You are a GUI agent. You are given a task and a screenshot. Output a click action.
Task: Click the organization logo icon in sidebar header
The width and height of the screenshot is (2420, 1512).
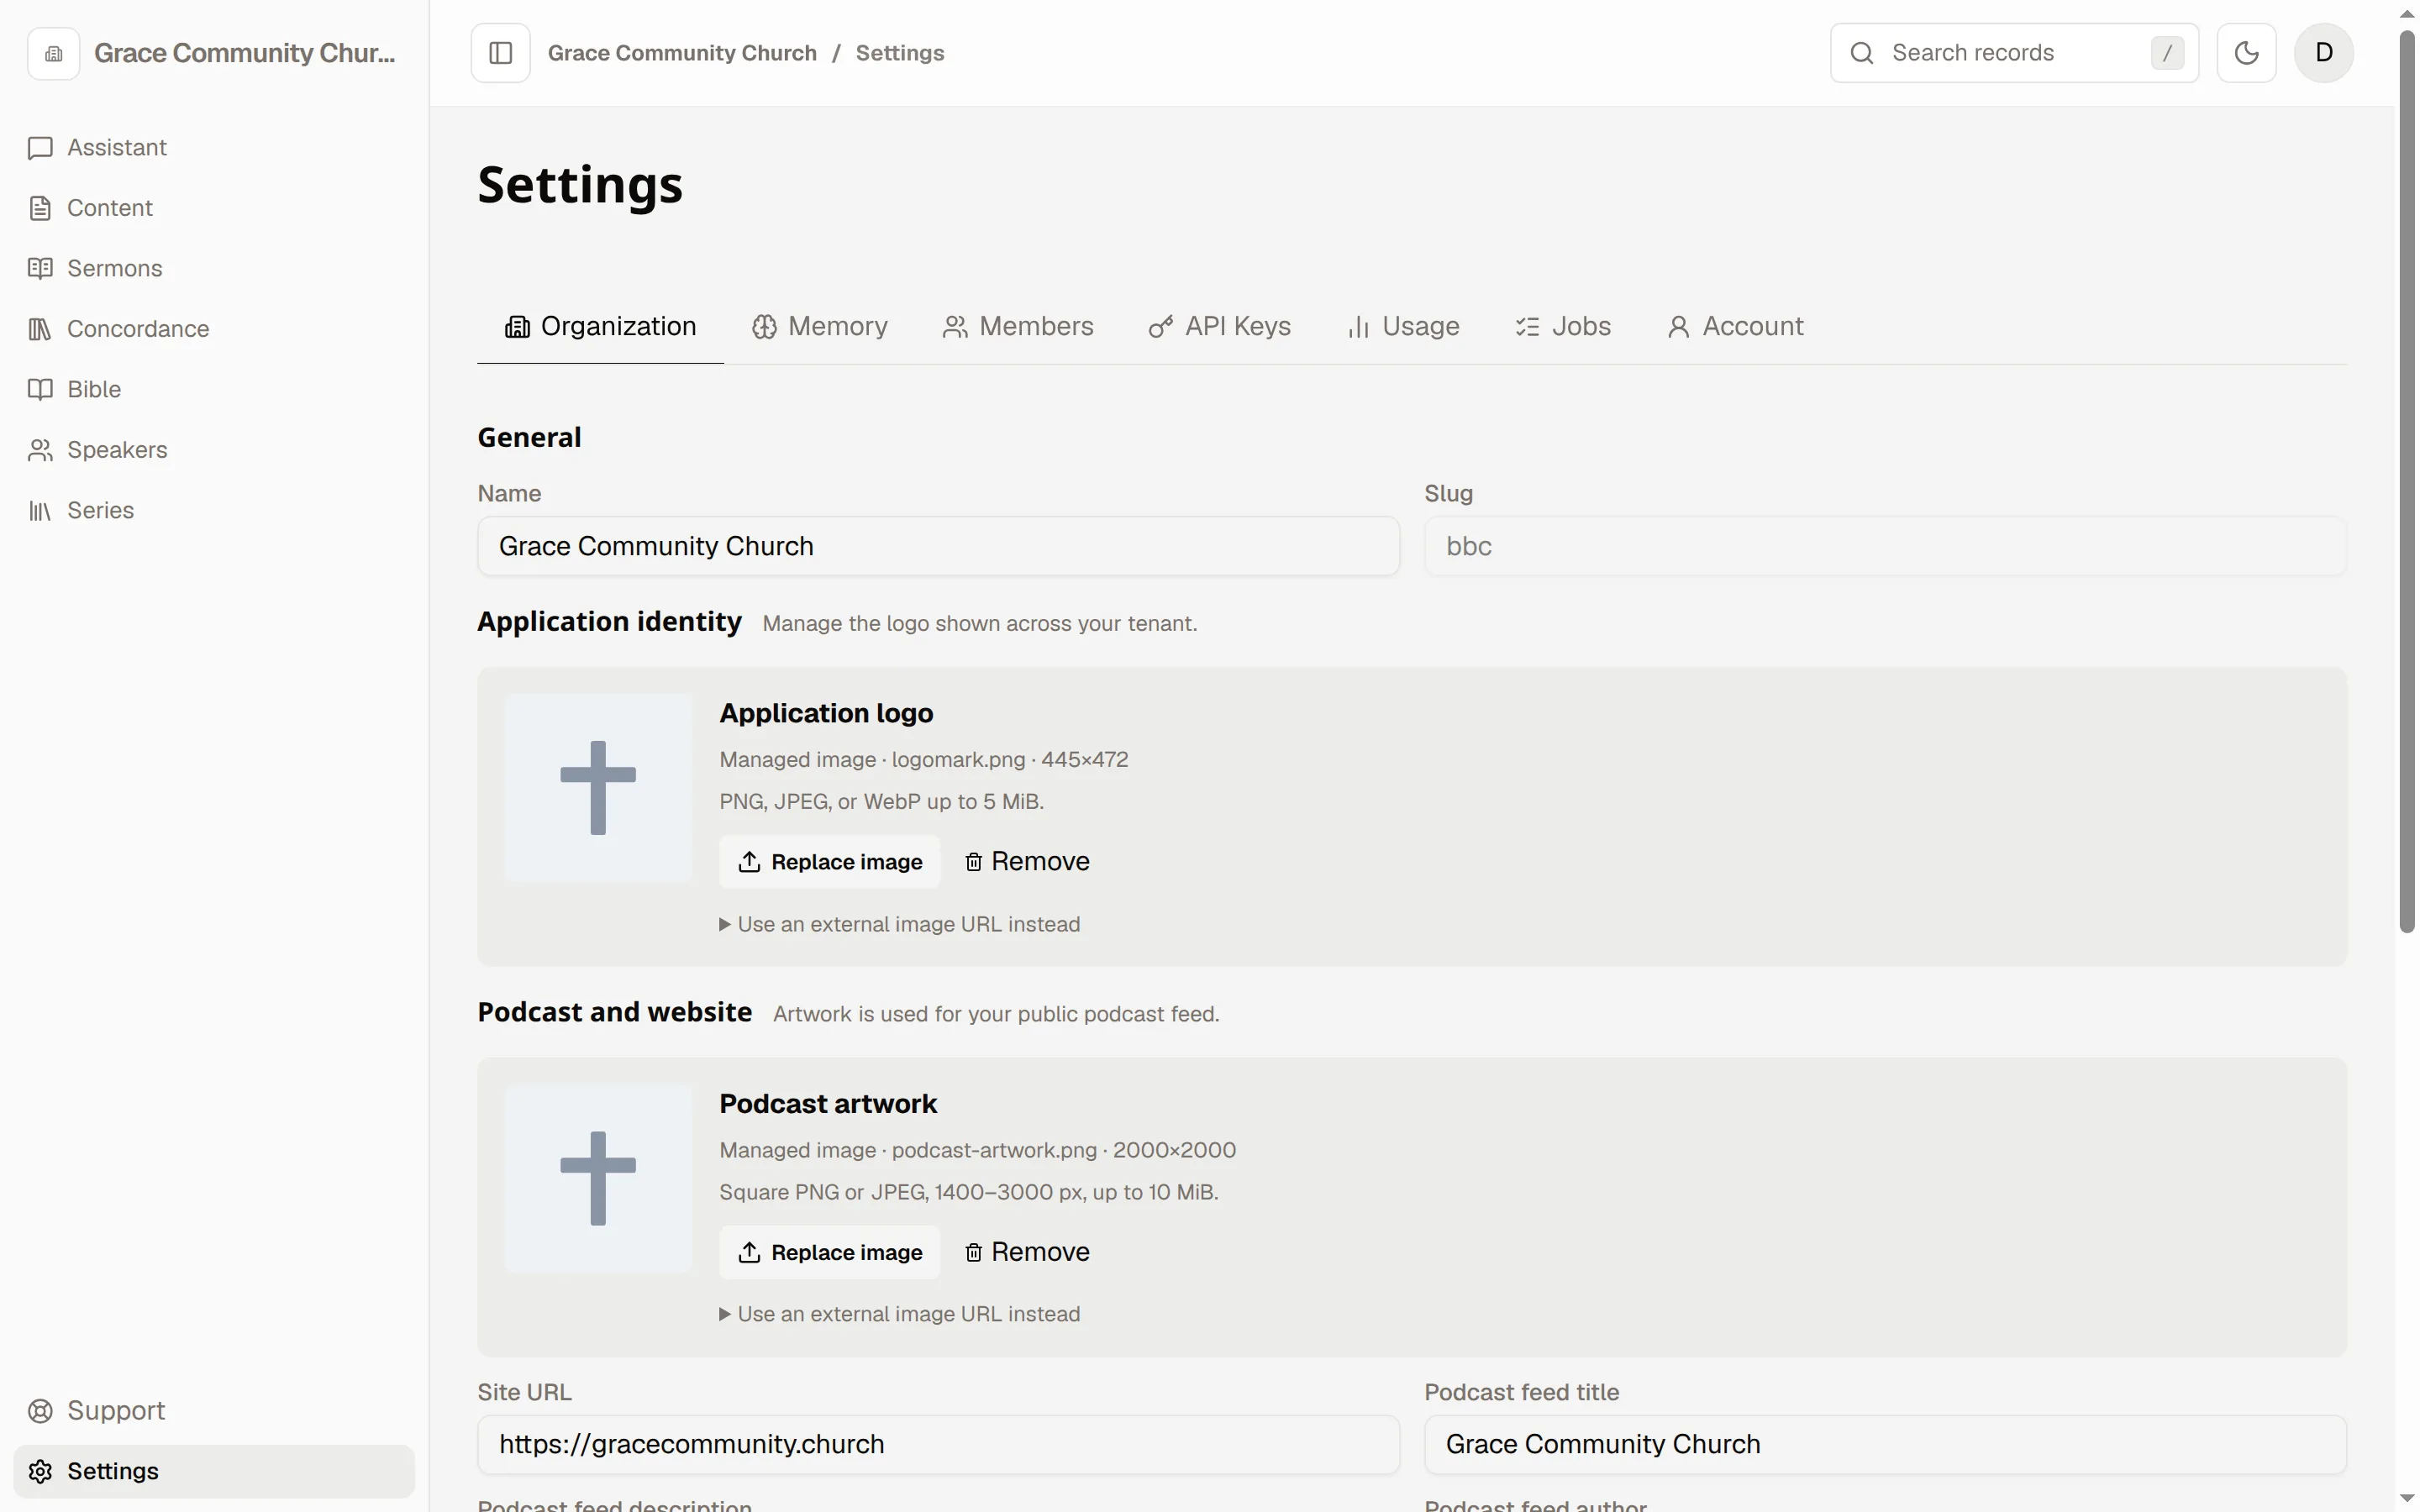pos(54,53)
